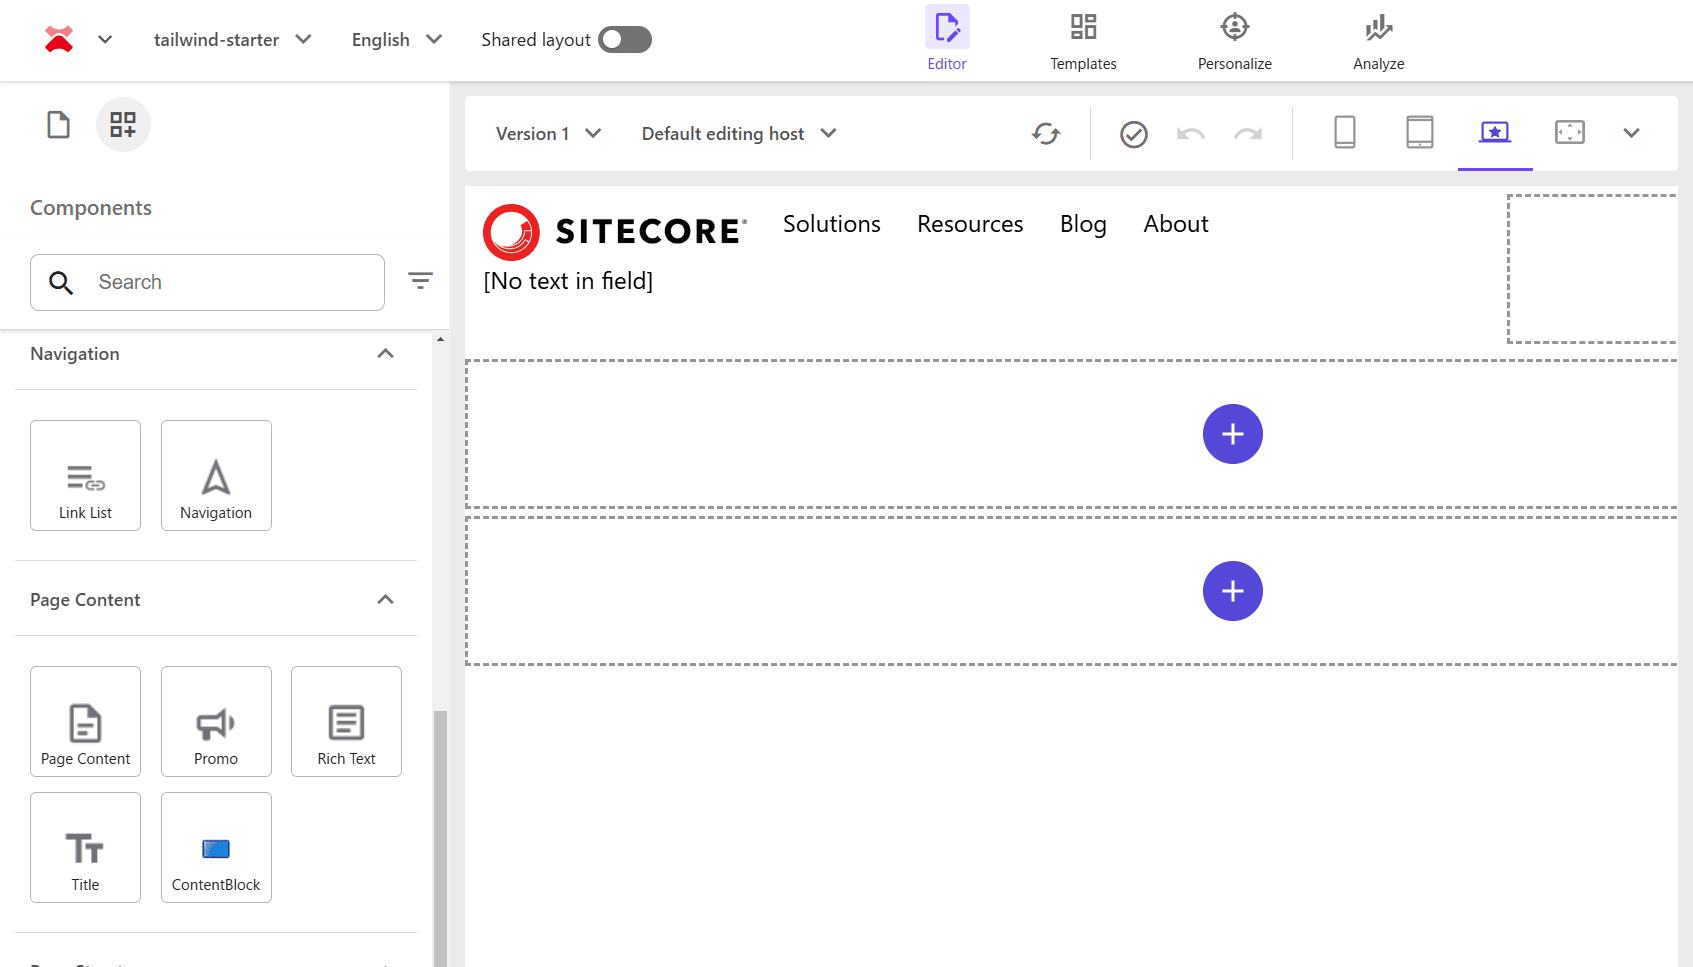This screenshot has width=1693, height=967.
Task: Toggle the Shared layout switch
Action: [624, 40]
